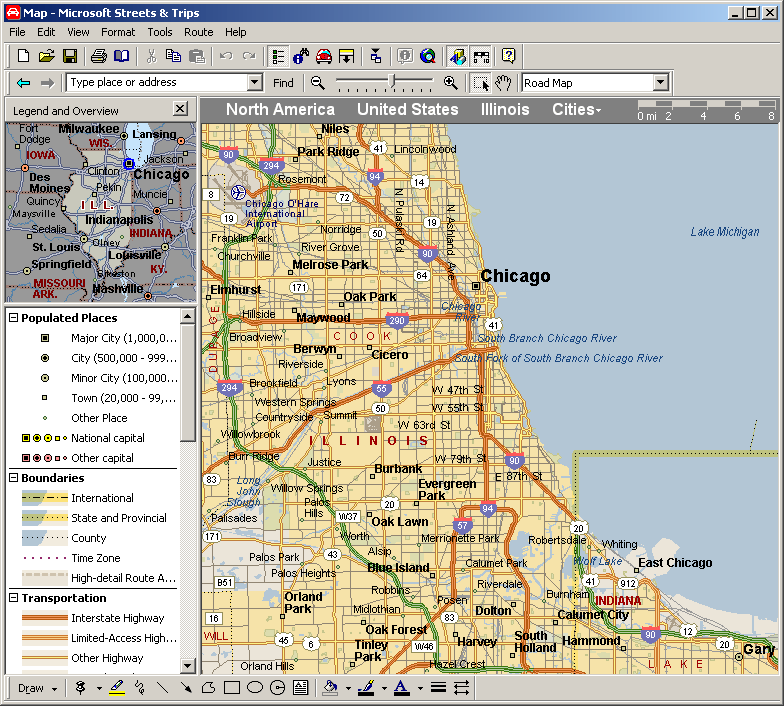The height and width of the screenshot is (706, 784).
Task: Jump to United States in the breadcrumb
Action: (408, 110)
